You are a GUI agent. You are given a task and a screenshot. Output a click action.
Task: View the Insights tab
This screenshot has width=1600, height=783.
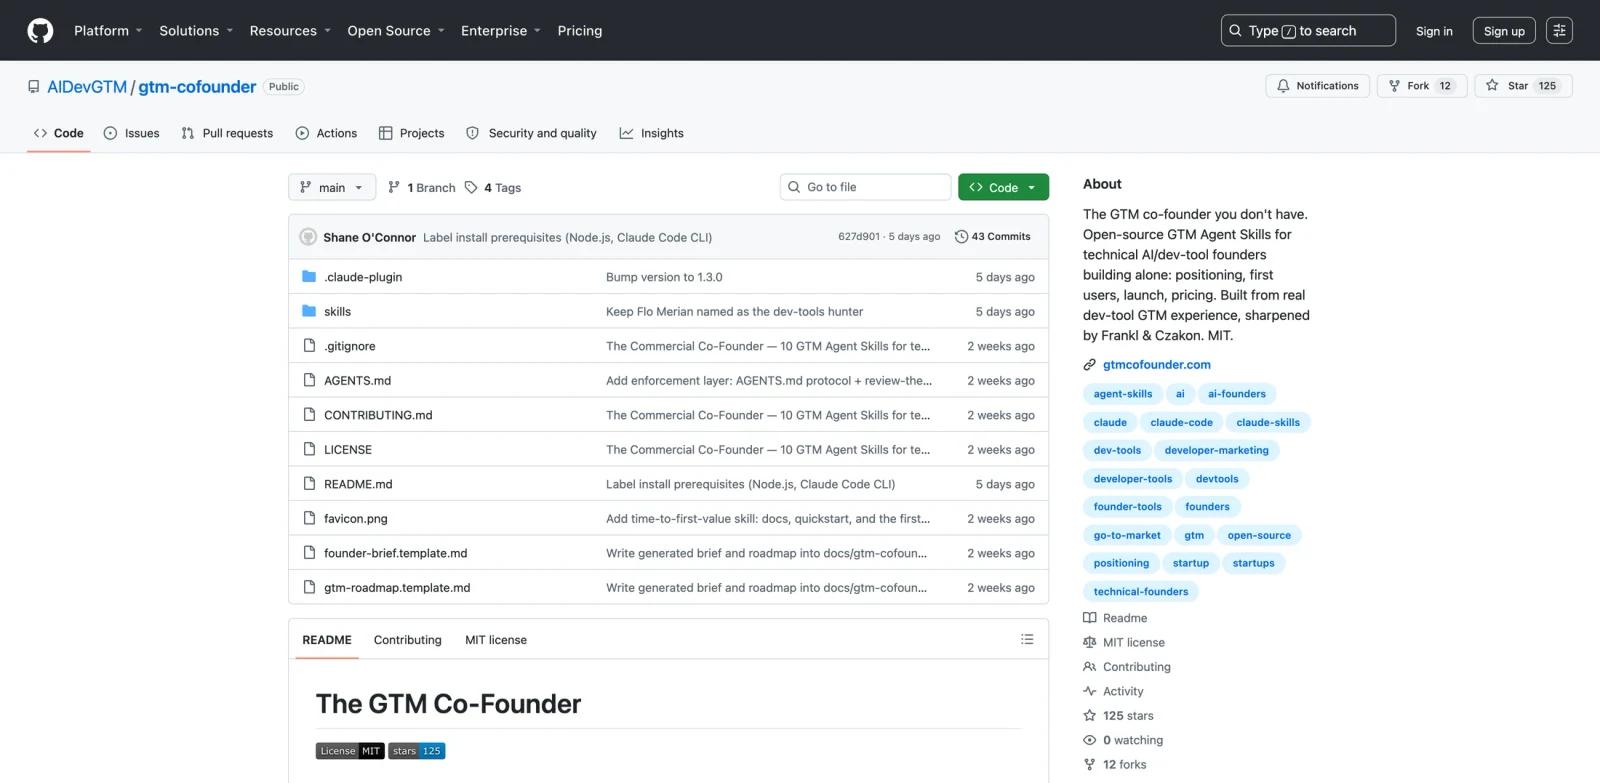coord(651,133)
